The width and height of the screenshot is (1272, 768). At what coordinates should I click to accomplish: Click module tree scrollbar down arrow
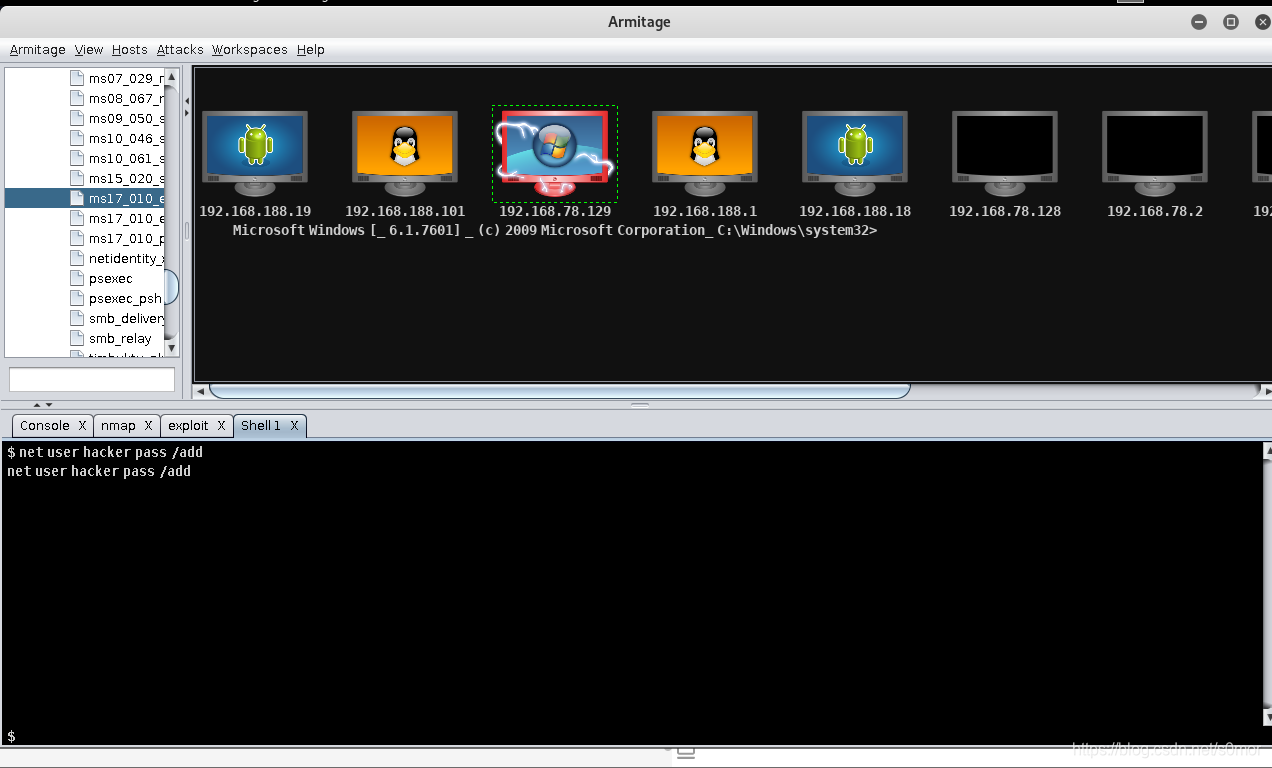pos(172,348)
